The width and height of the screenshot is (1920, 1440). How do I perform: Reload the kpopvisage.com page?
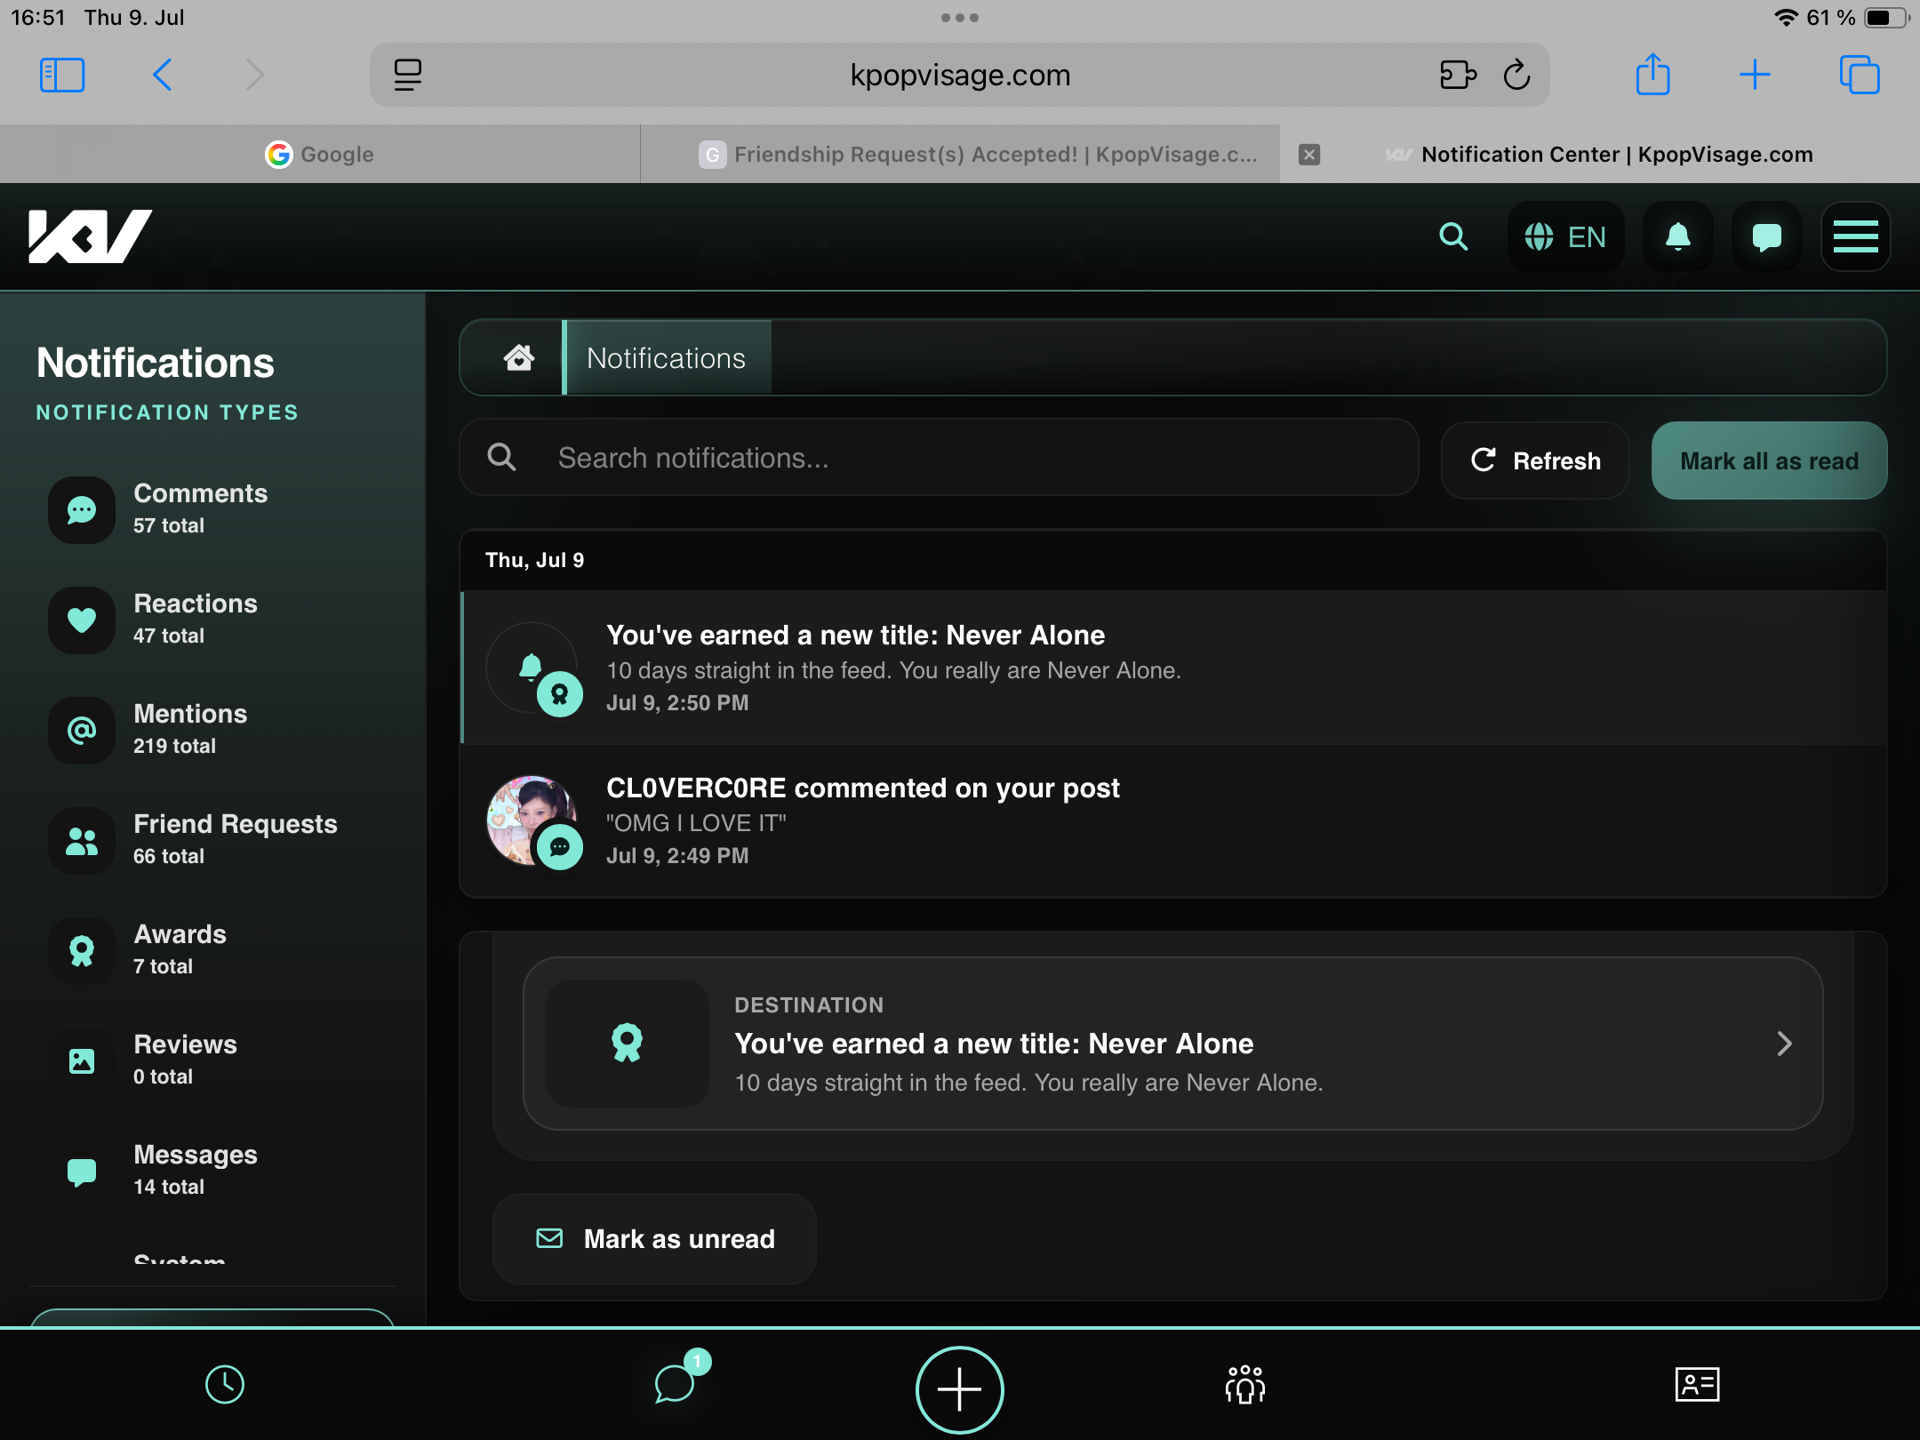[1517, 75]
